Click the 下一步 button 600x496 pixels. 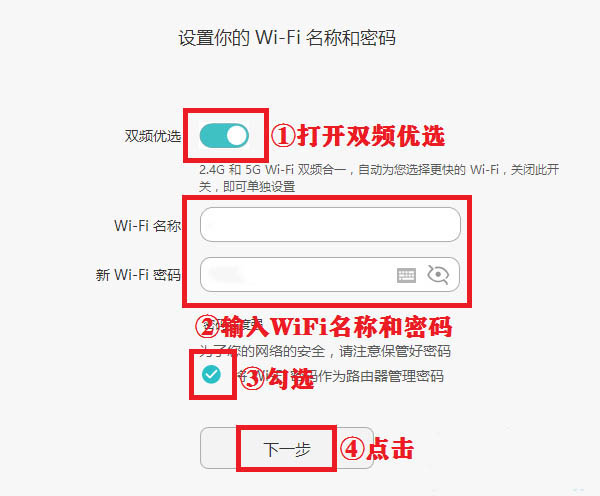tap(287, 448)
